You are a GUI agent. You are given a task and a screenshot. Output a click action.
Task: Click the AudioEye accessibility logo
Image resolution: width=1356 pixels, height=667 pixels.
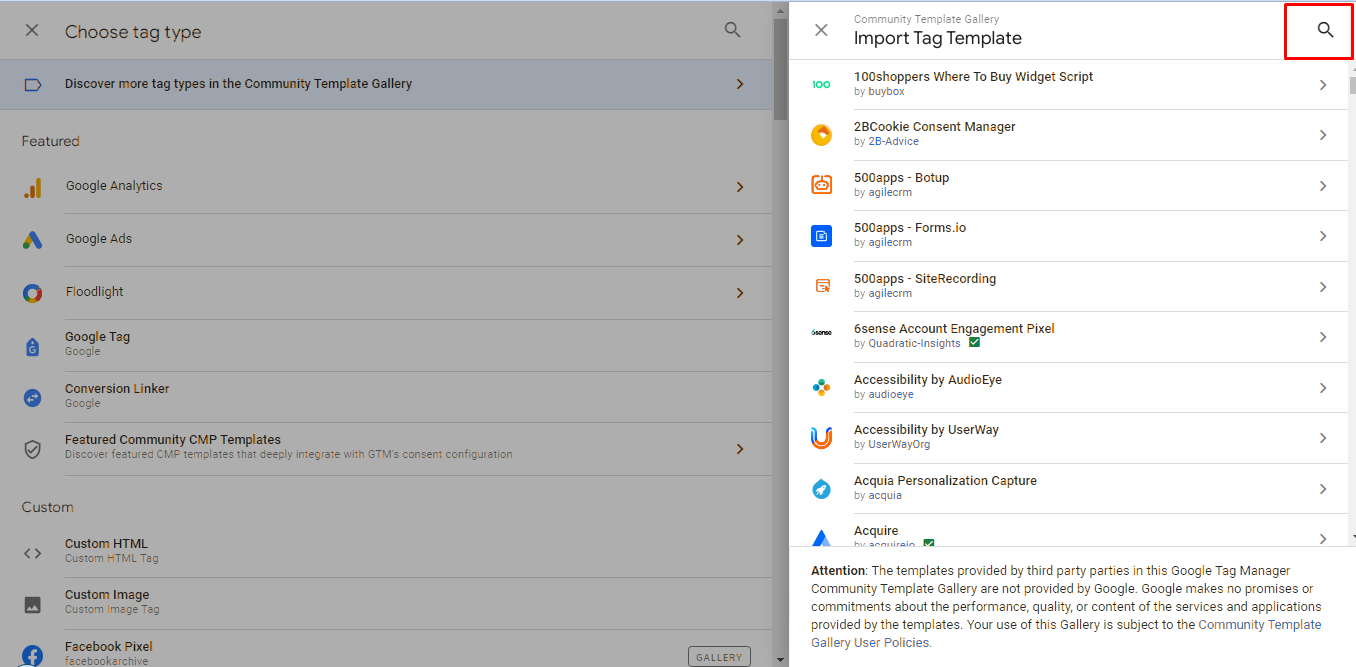[x=821, y=387]
